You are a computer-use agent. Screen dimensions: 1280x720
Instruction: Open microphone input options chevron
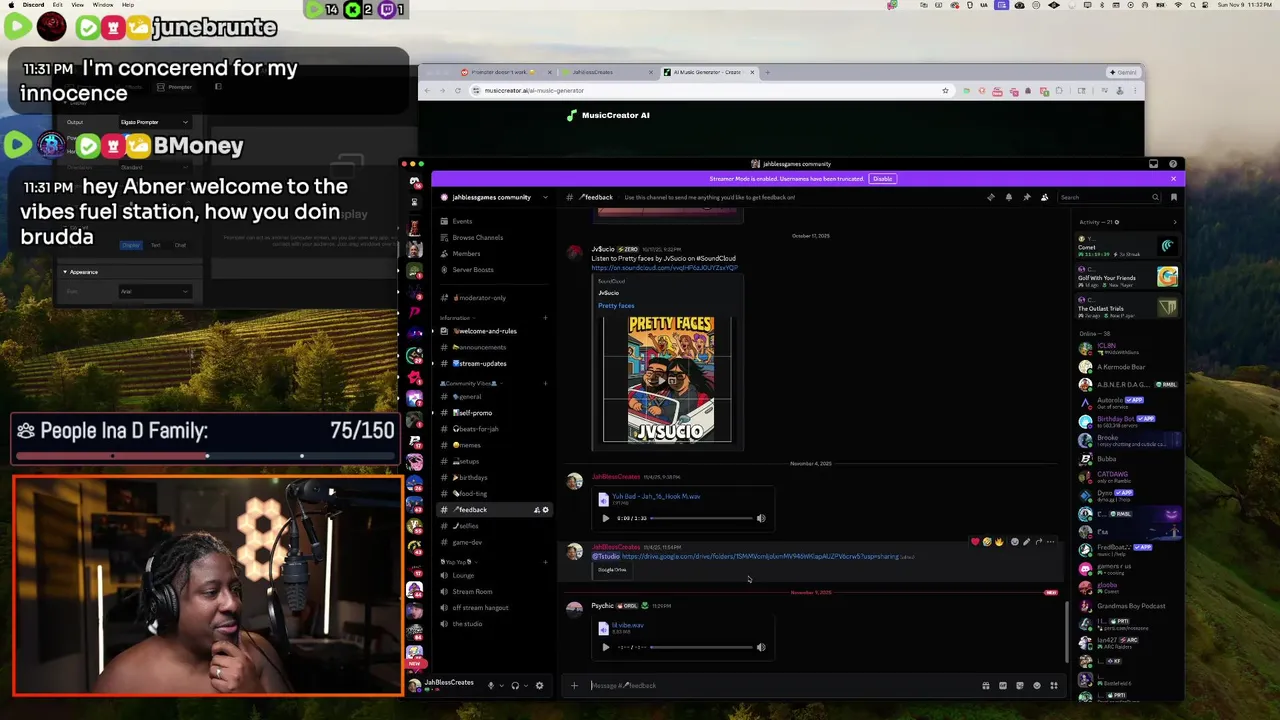click(x=501, y=685)
